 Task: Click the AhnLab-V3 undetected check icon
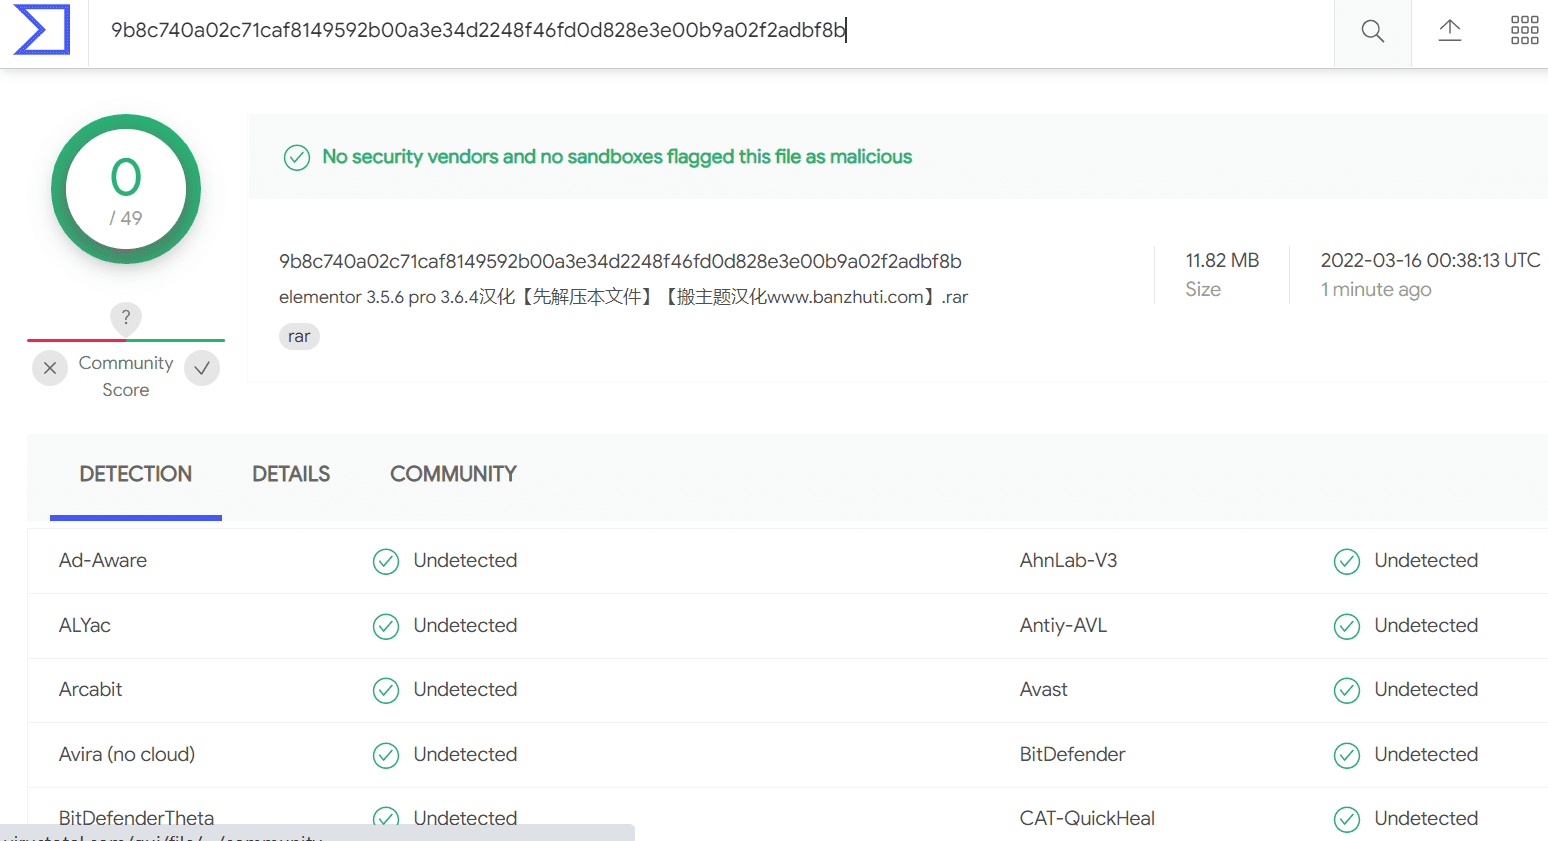[1347, 562]
